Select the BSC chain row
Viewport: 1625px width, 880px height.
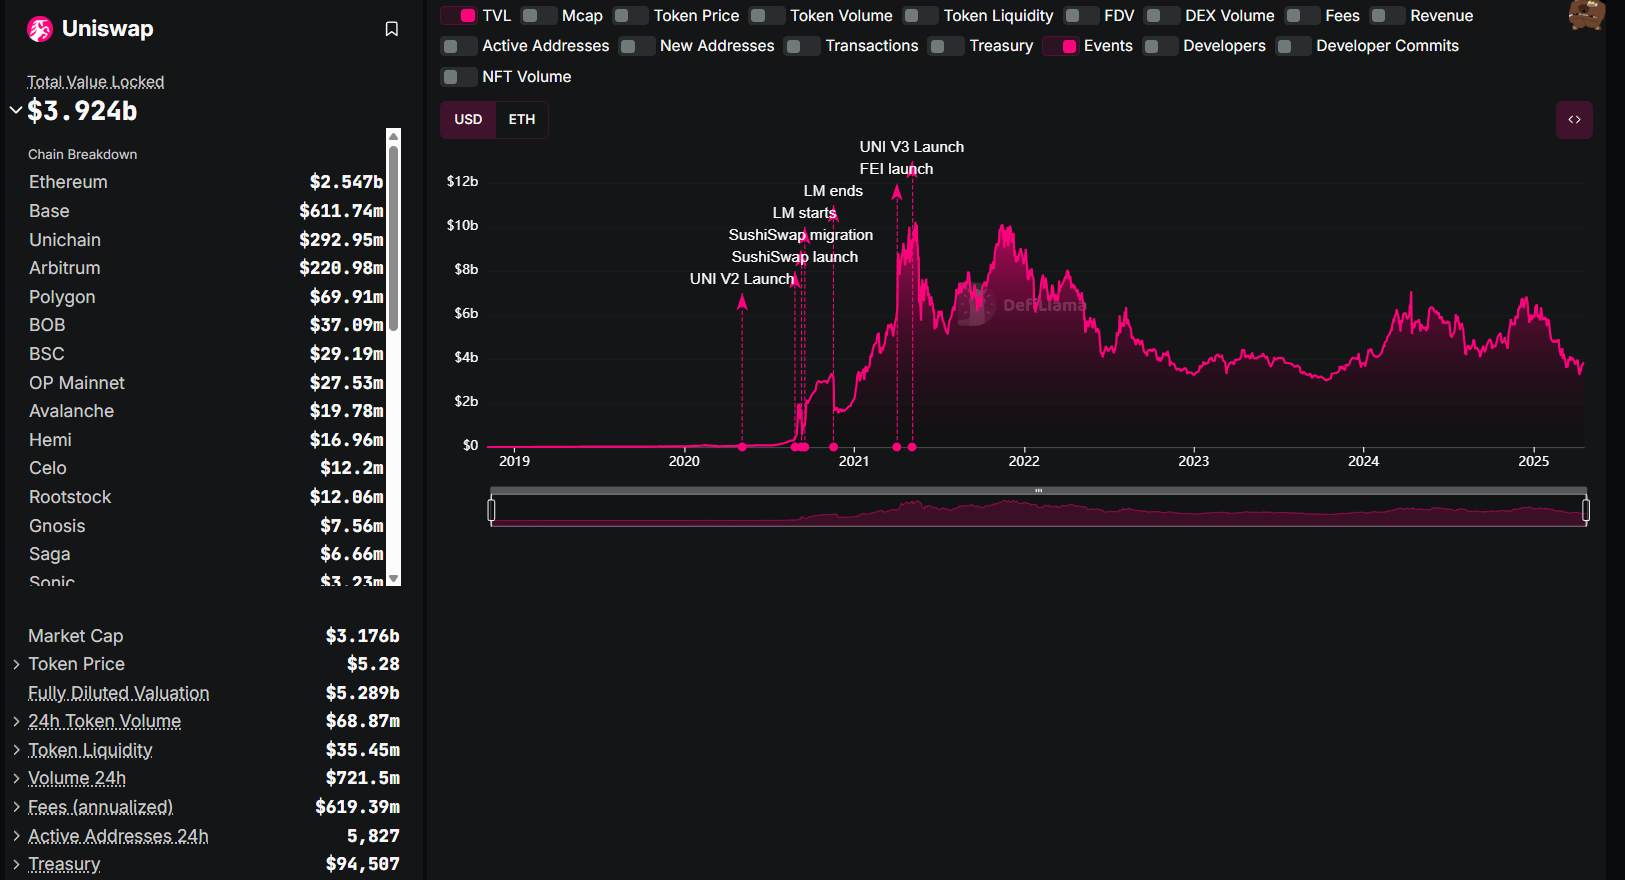(x=206, y=354)
